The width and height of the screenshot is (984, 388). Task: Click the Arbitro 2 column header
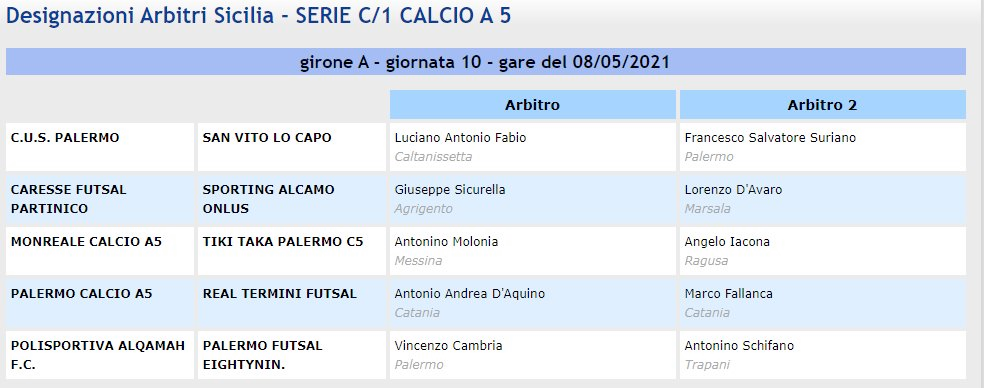click(x=822, y=105)
